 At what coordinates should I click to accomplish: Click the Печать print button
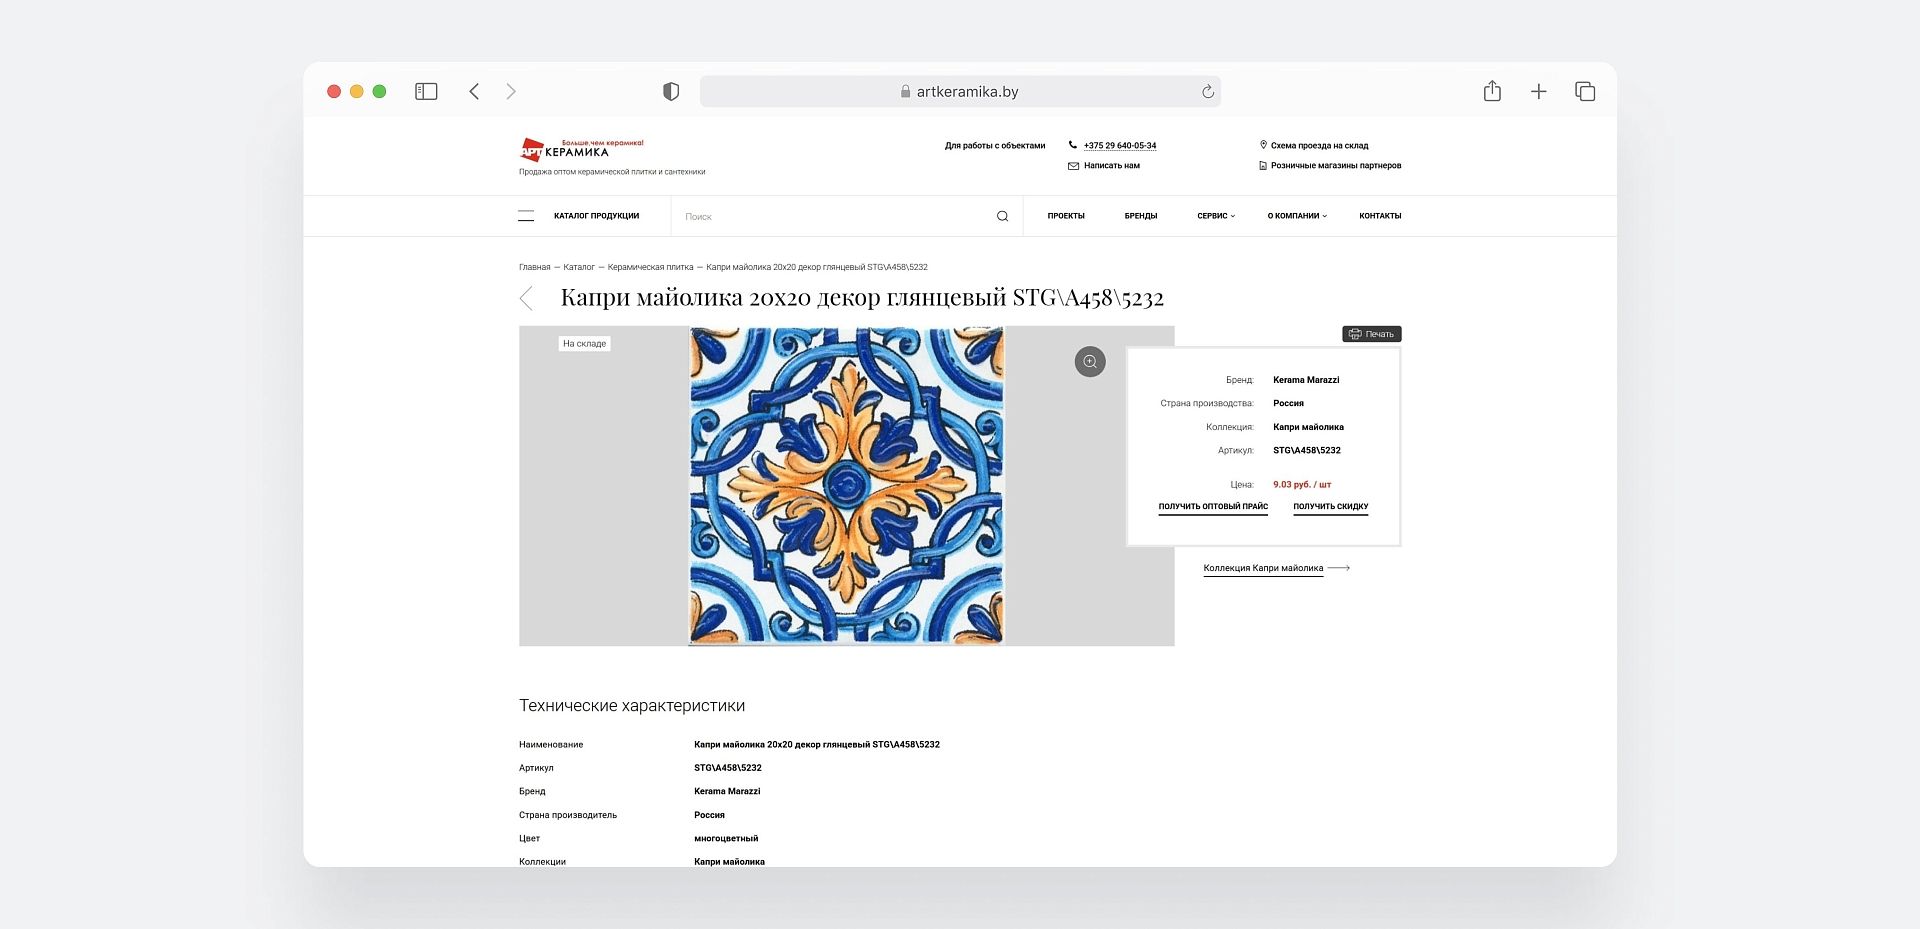pos(1371,334)
